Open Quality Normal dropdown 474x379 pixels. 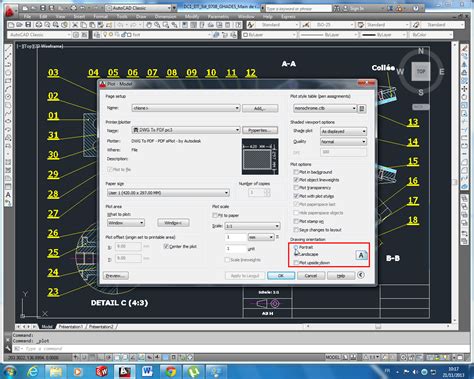click(x=344, y=142)
